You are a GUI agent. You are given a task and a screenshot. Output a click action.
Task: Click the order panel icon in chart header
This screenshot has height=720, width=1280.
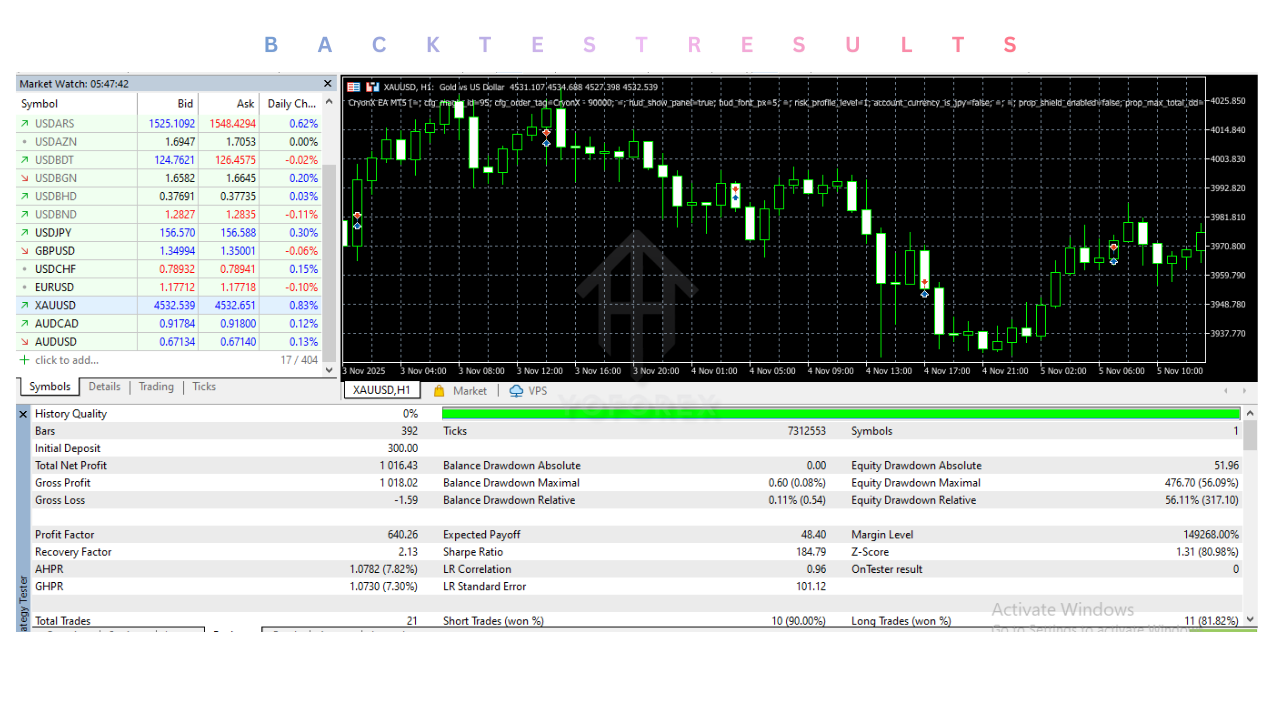pos(352,87)
